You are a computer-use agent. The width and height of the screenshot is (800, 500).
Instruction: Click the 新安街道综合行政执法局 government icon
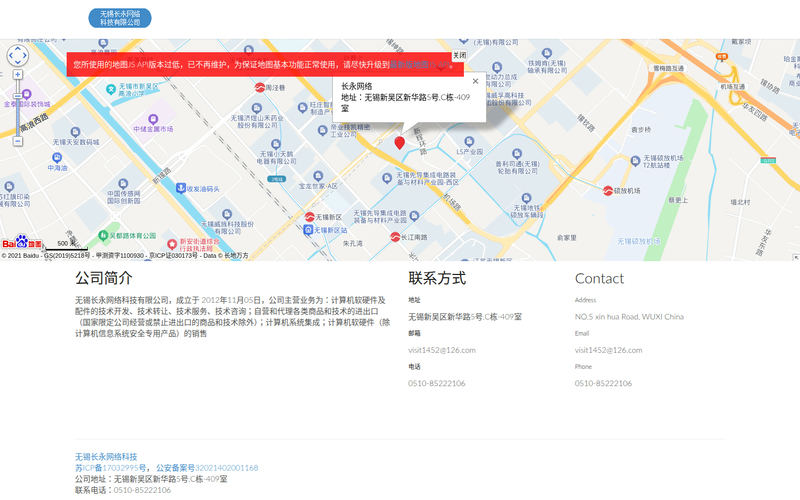coord(172,244)
